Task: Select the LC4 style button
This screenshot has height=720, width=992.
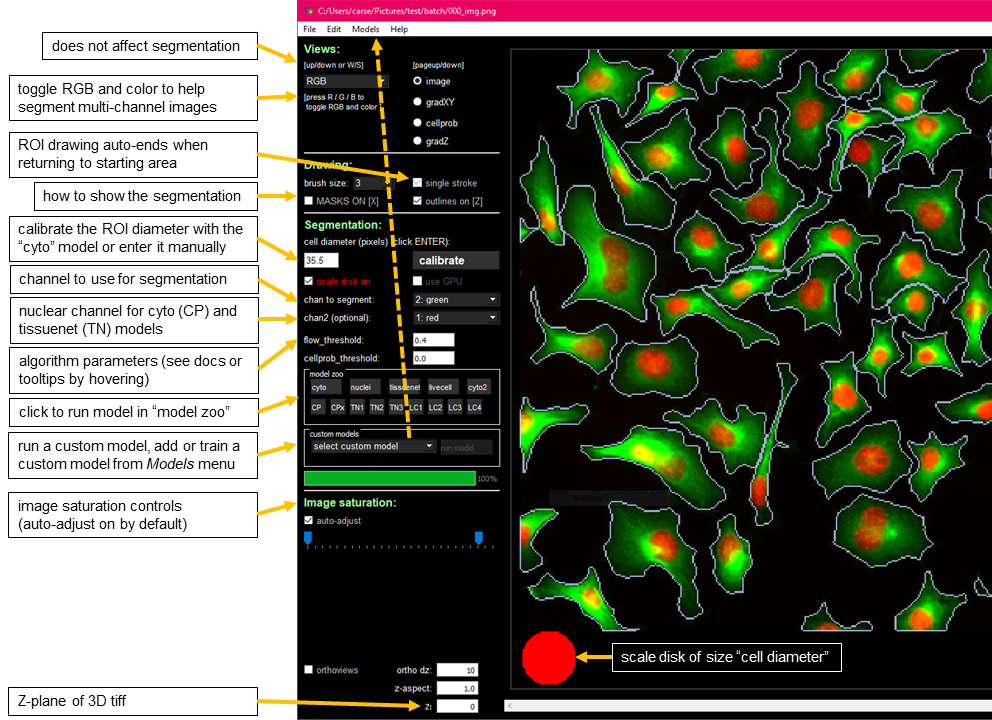Action: click(x=474, y=407)
